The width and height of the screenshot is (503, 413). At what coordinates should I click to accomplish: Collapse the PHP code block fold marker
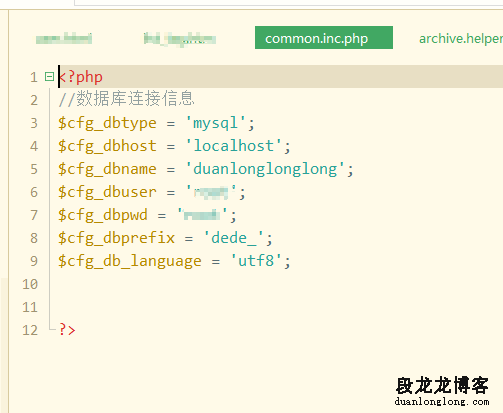[49, 77]
